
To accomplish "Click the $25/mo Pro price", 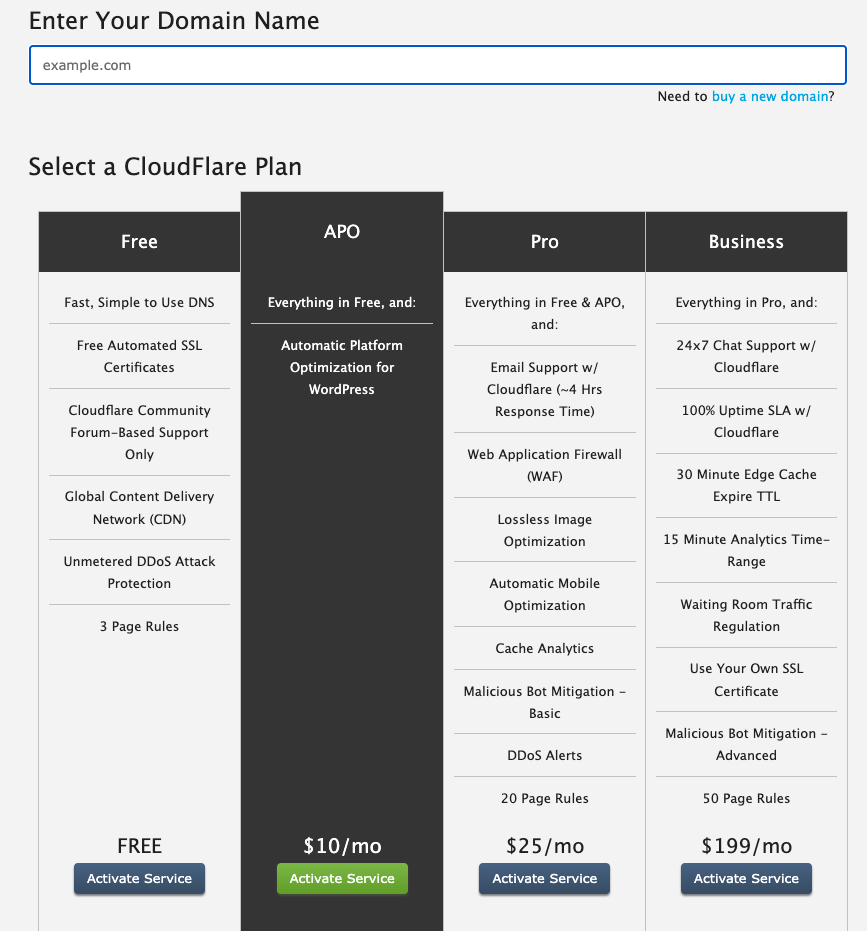I will coord(544,846).
